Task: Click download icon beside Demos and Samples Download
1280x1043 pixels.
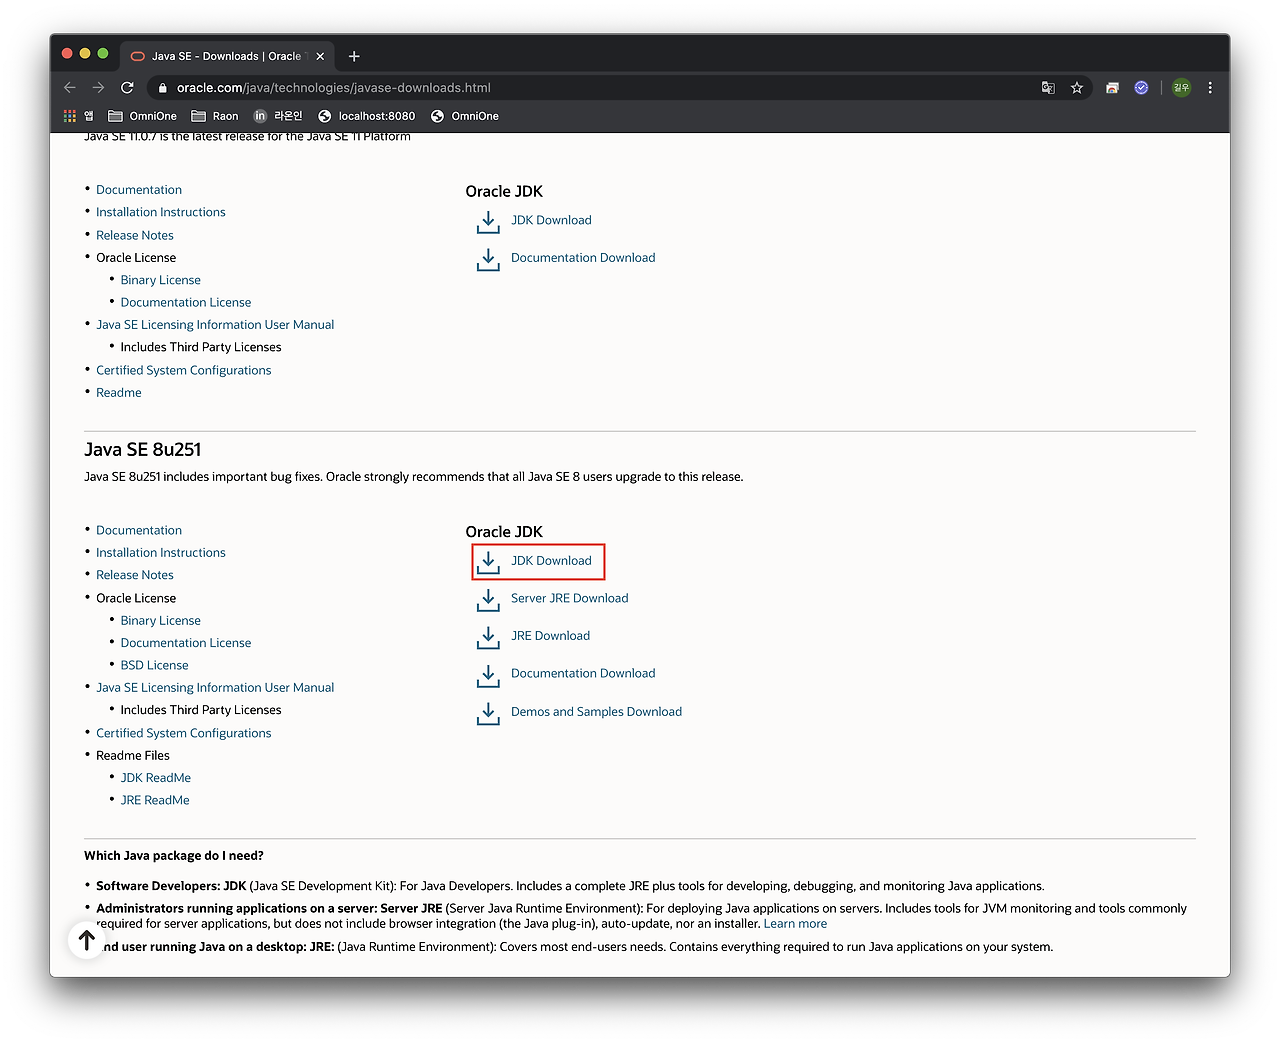Action: (x=488, y=713)
